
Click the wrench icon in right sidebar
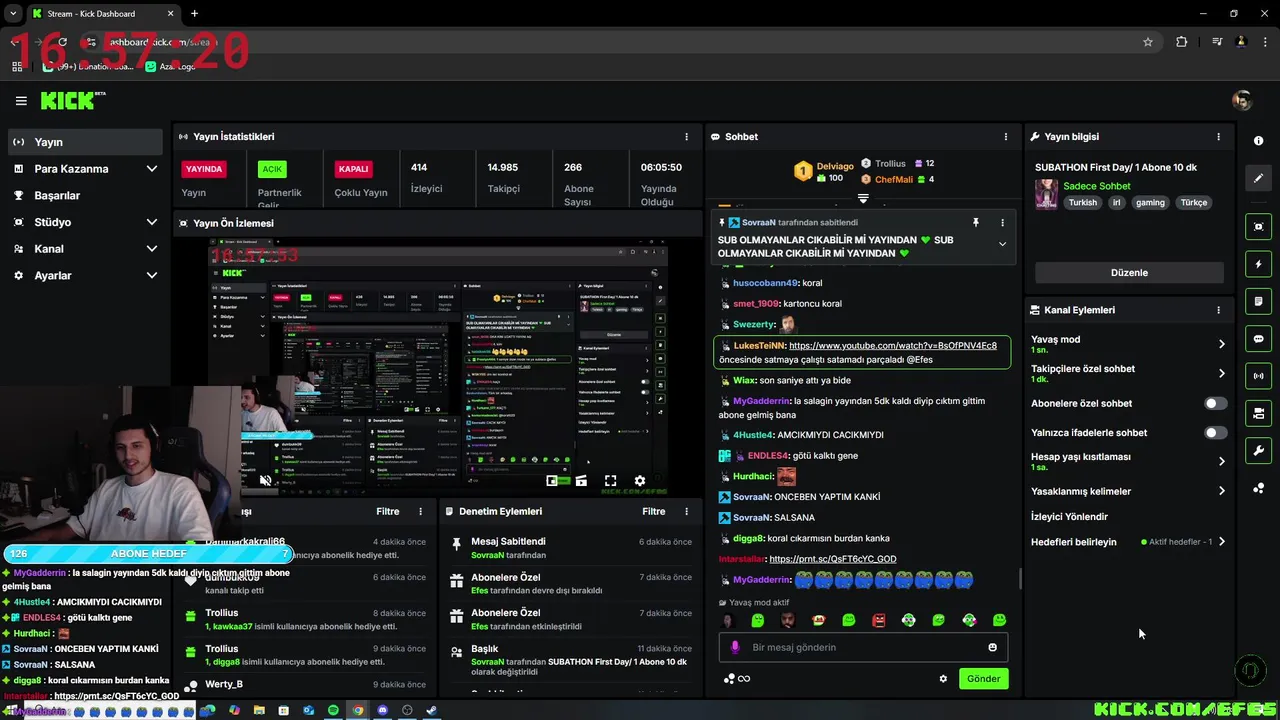click(x=1258, y=451)
